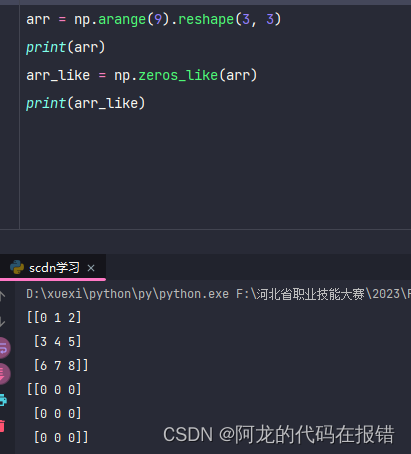Click the down arrow in run toolbar
The height and width of the screenshot is (454, 411).
(2, 321)
